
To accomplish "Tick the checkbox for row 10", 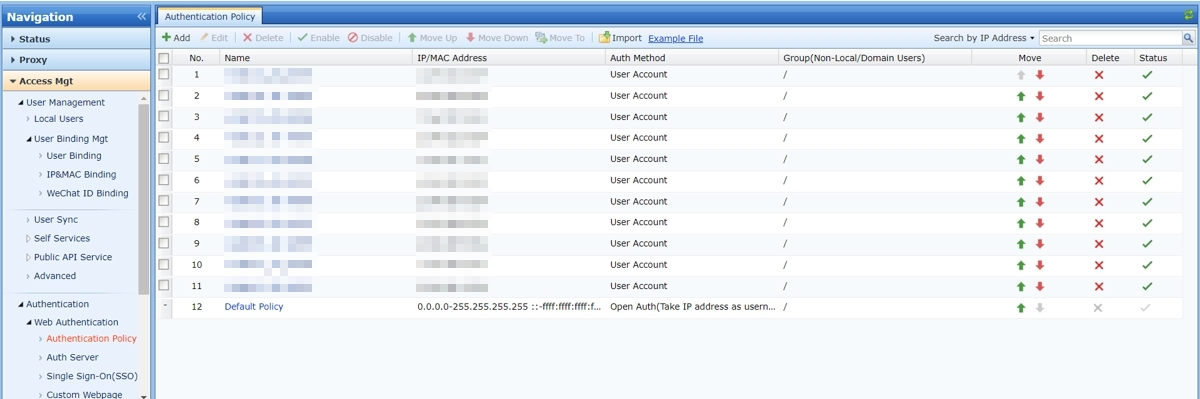I will coord(164,264).
